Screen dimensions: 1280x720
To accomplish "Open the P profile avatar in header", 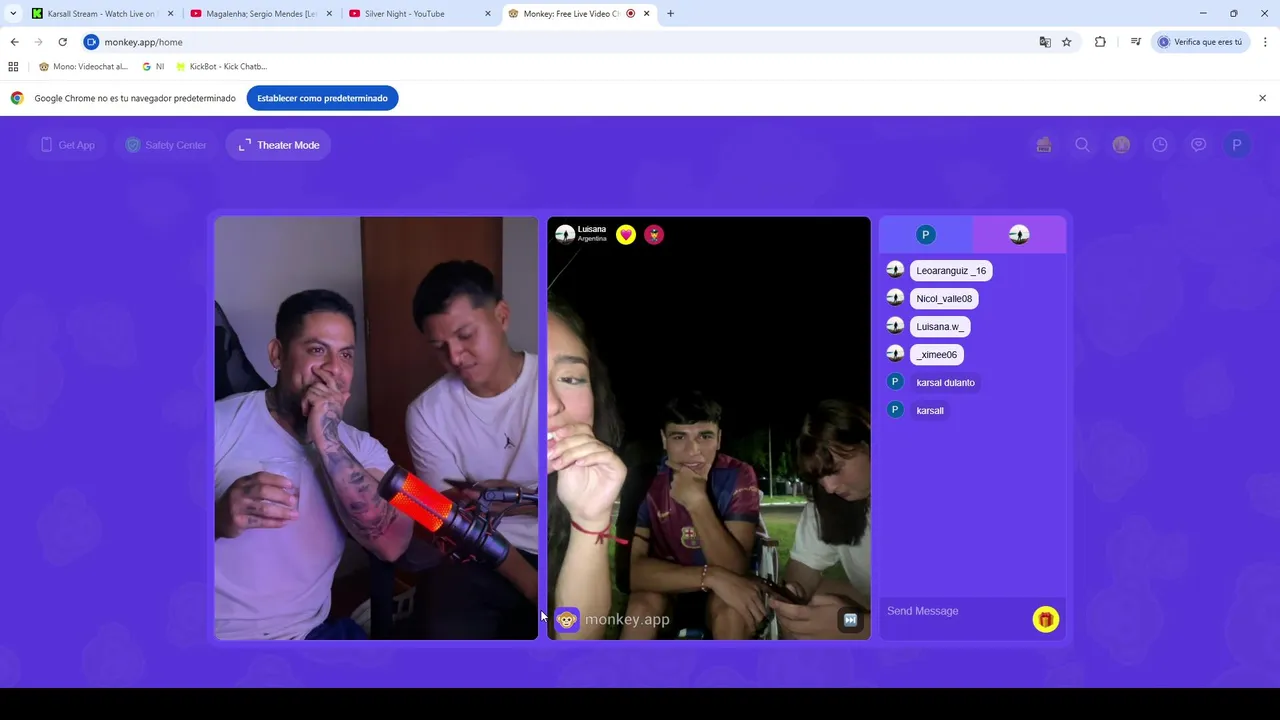I will pos(1237,145).
